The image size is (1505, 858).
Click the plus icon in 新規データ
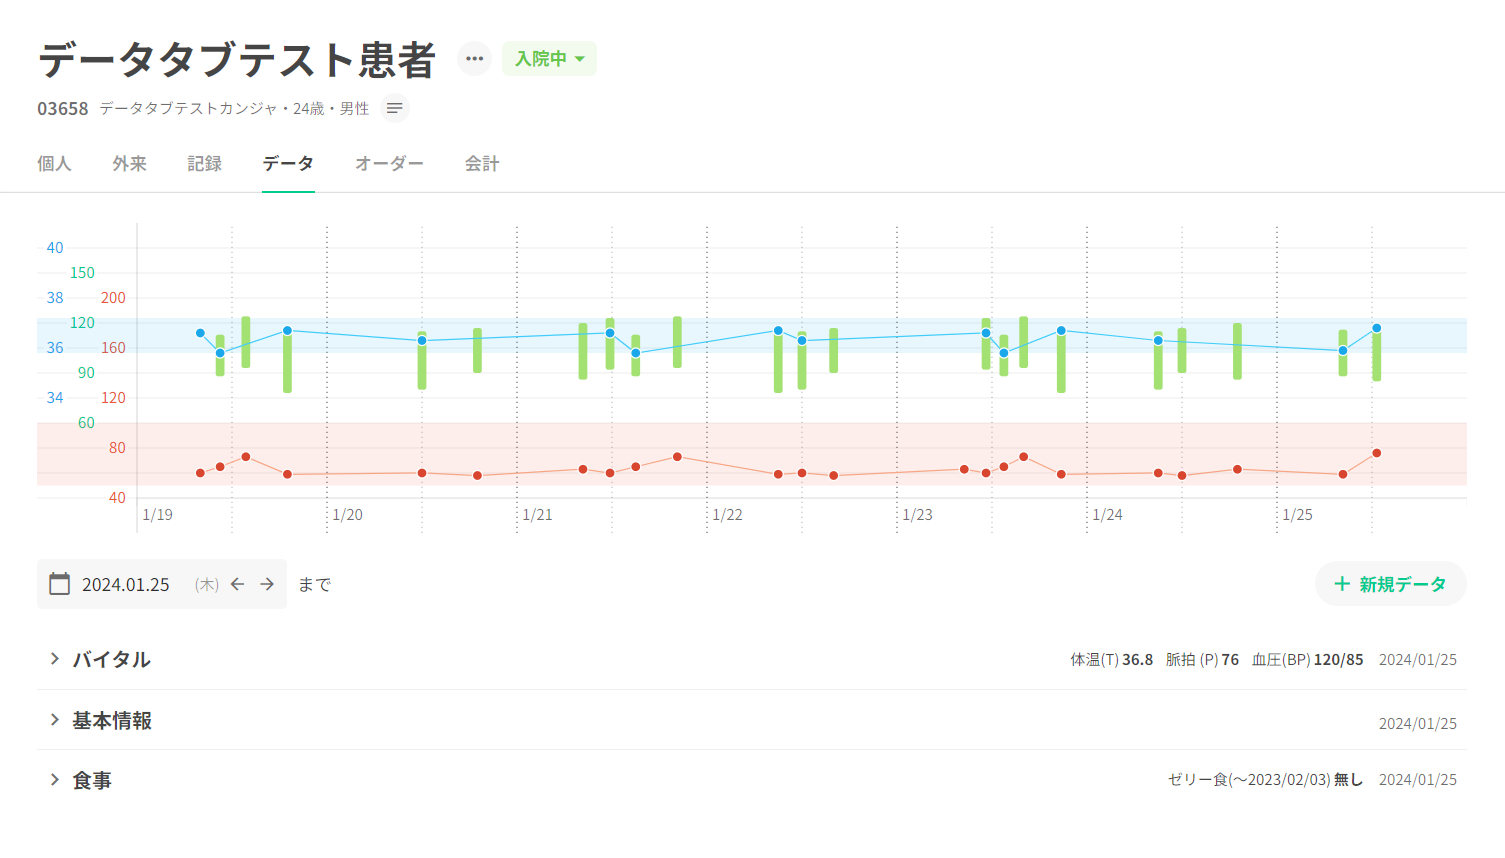click(x=1342, y=584)
